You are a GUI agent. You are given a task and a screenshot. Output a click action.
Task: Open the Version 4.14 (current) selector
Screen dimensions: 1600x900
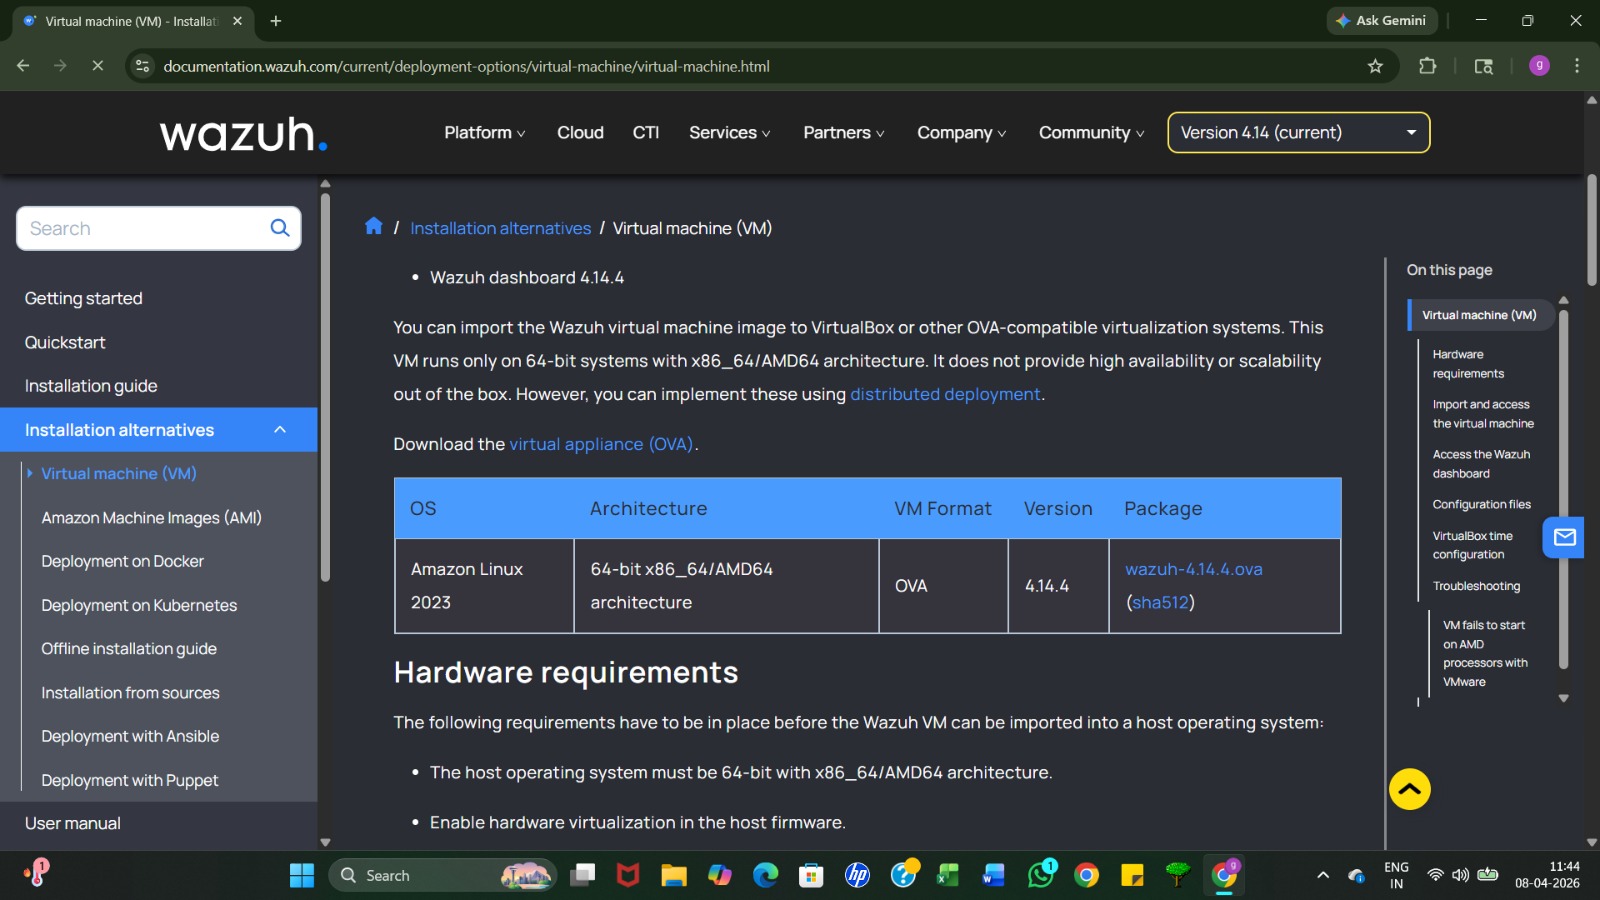click(x=1299, y=133)
